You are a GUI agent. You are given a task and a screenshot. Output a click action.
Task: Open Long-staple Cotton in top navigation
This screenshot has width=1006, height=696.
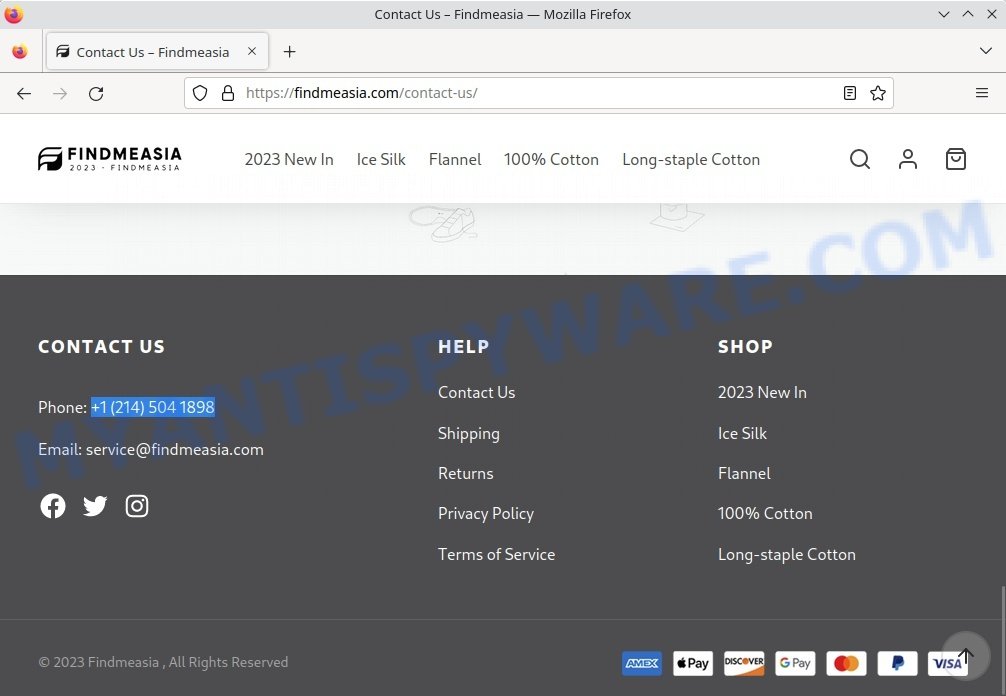tap(691, 160)
